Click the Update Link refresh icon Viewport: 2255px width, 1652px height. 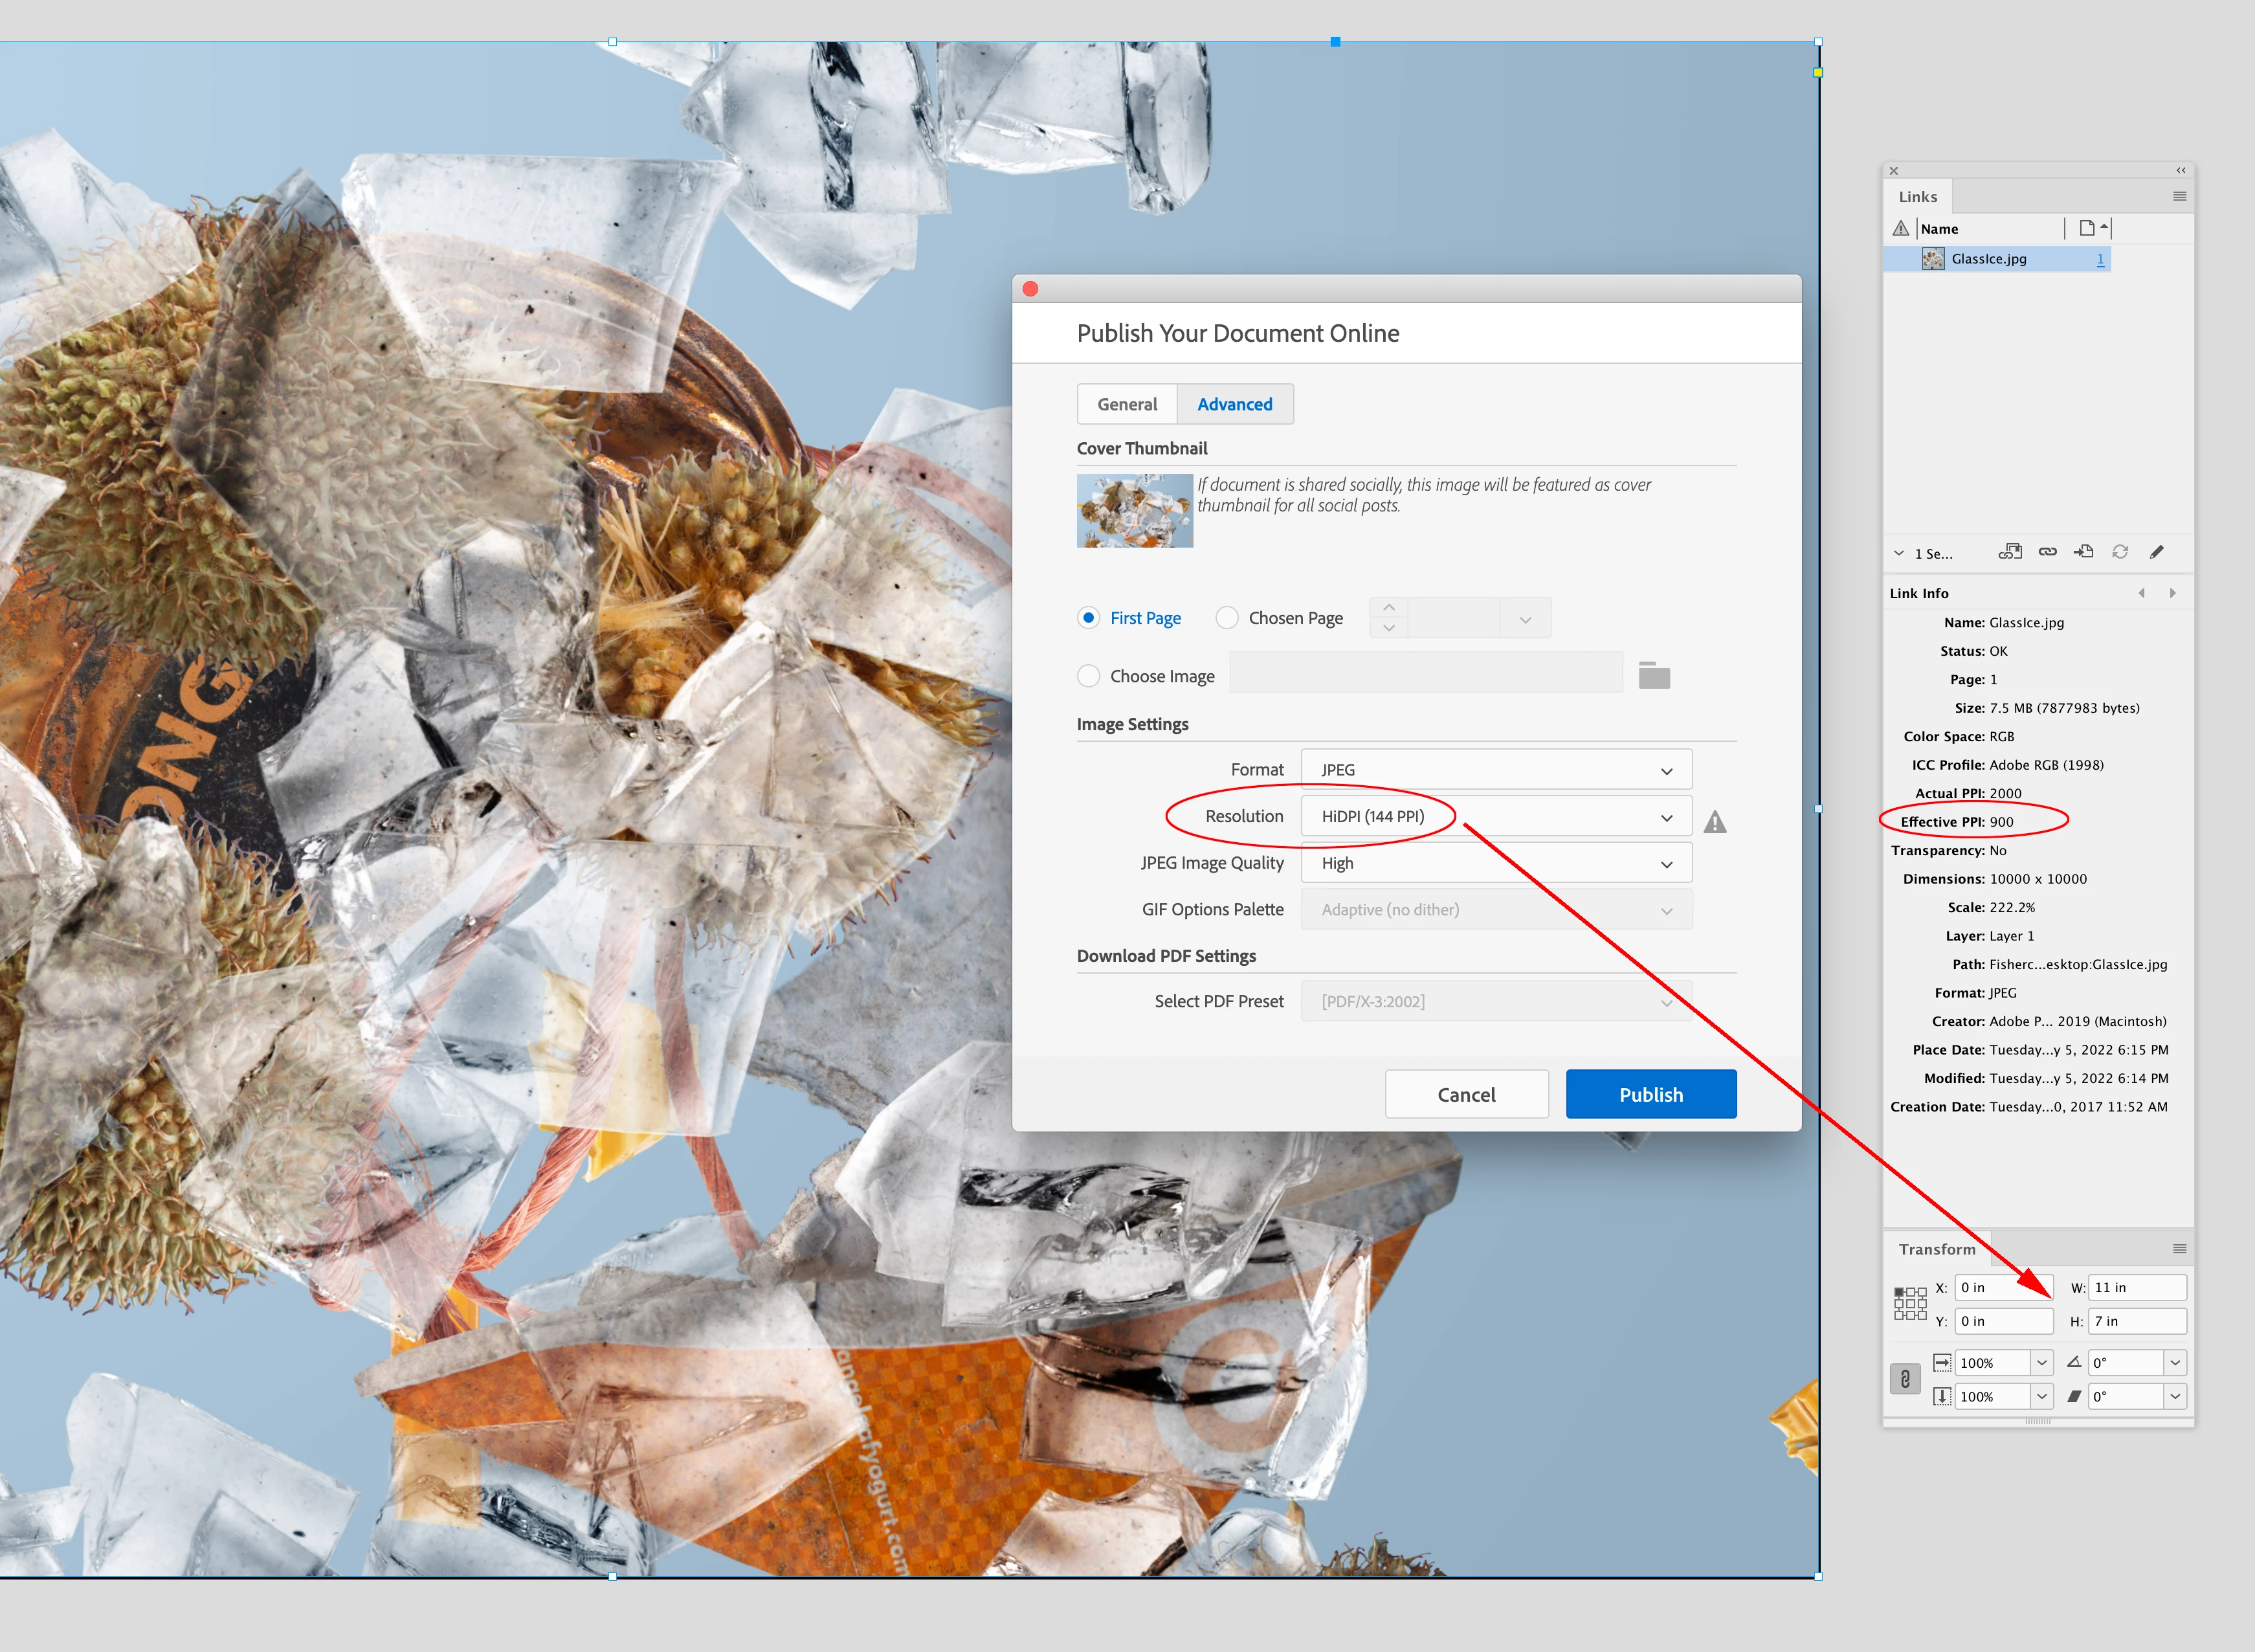click(x=2120, y=552)
